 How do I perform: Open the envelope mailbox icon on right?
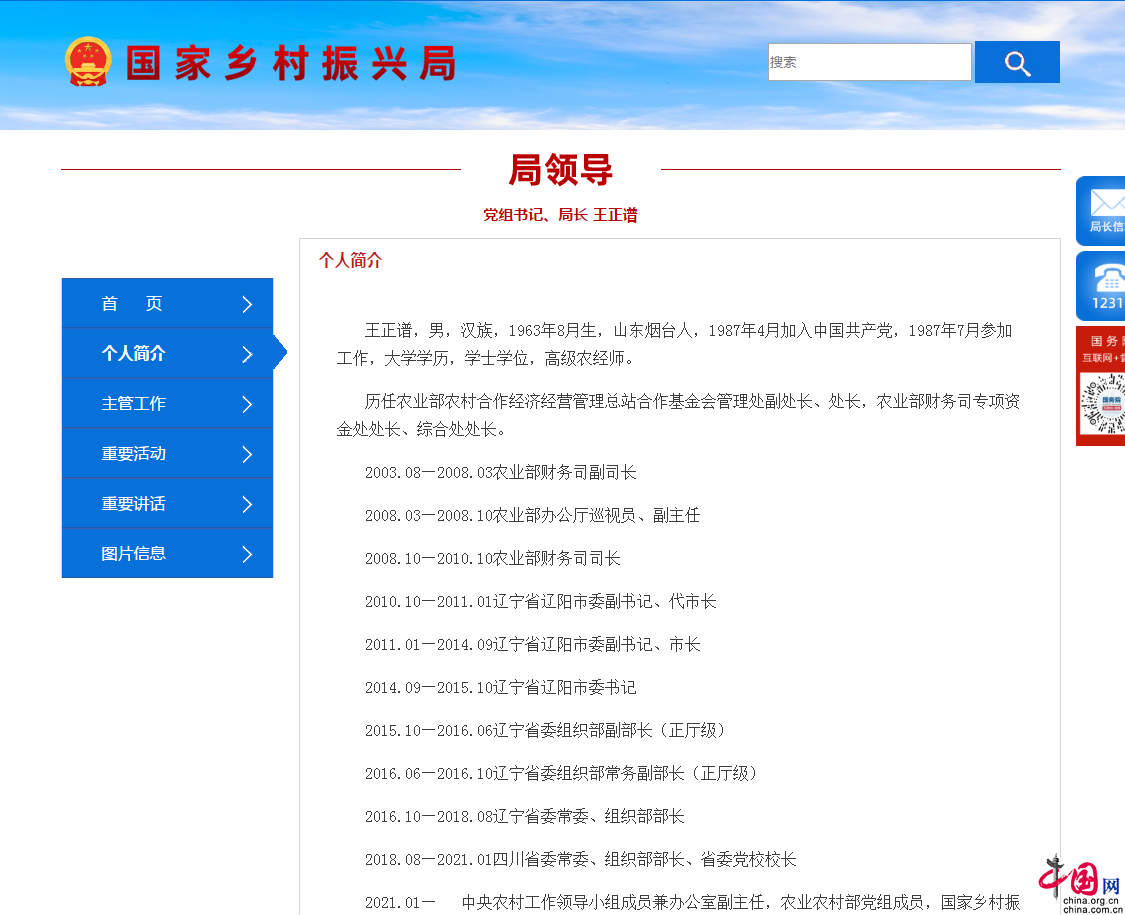(x=1104, y=210)
